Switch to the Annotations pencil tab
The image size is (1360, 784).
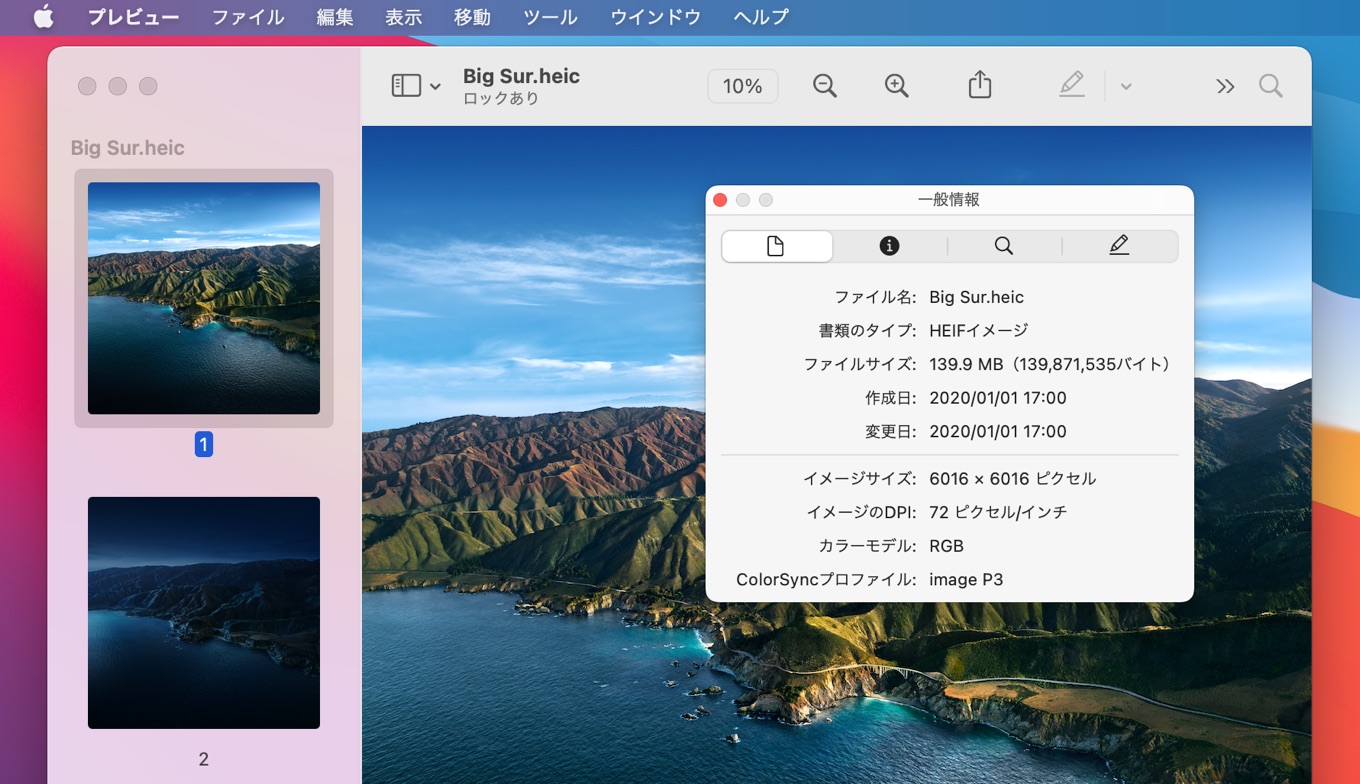click(x=1119, y=246)
